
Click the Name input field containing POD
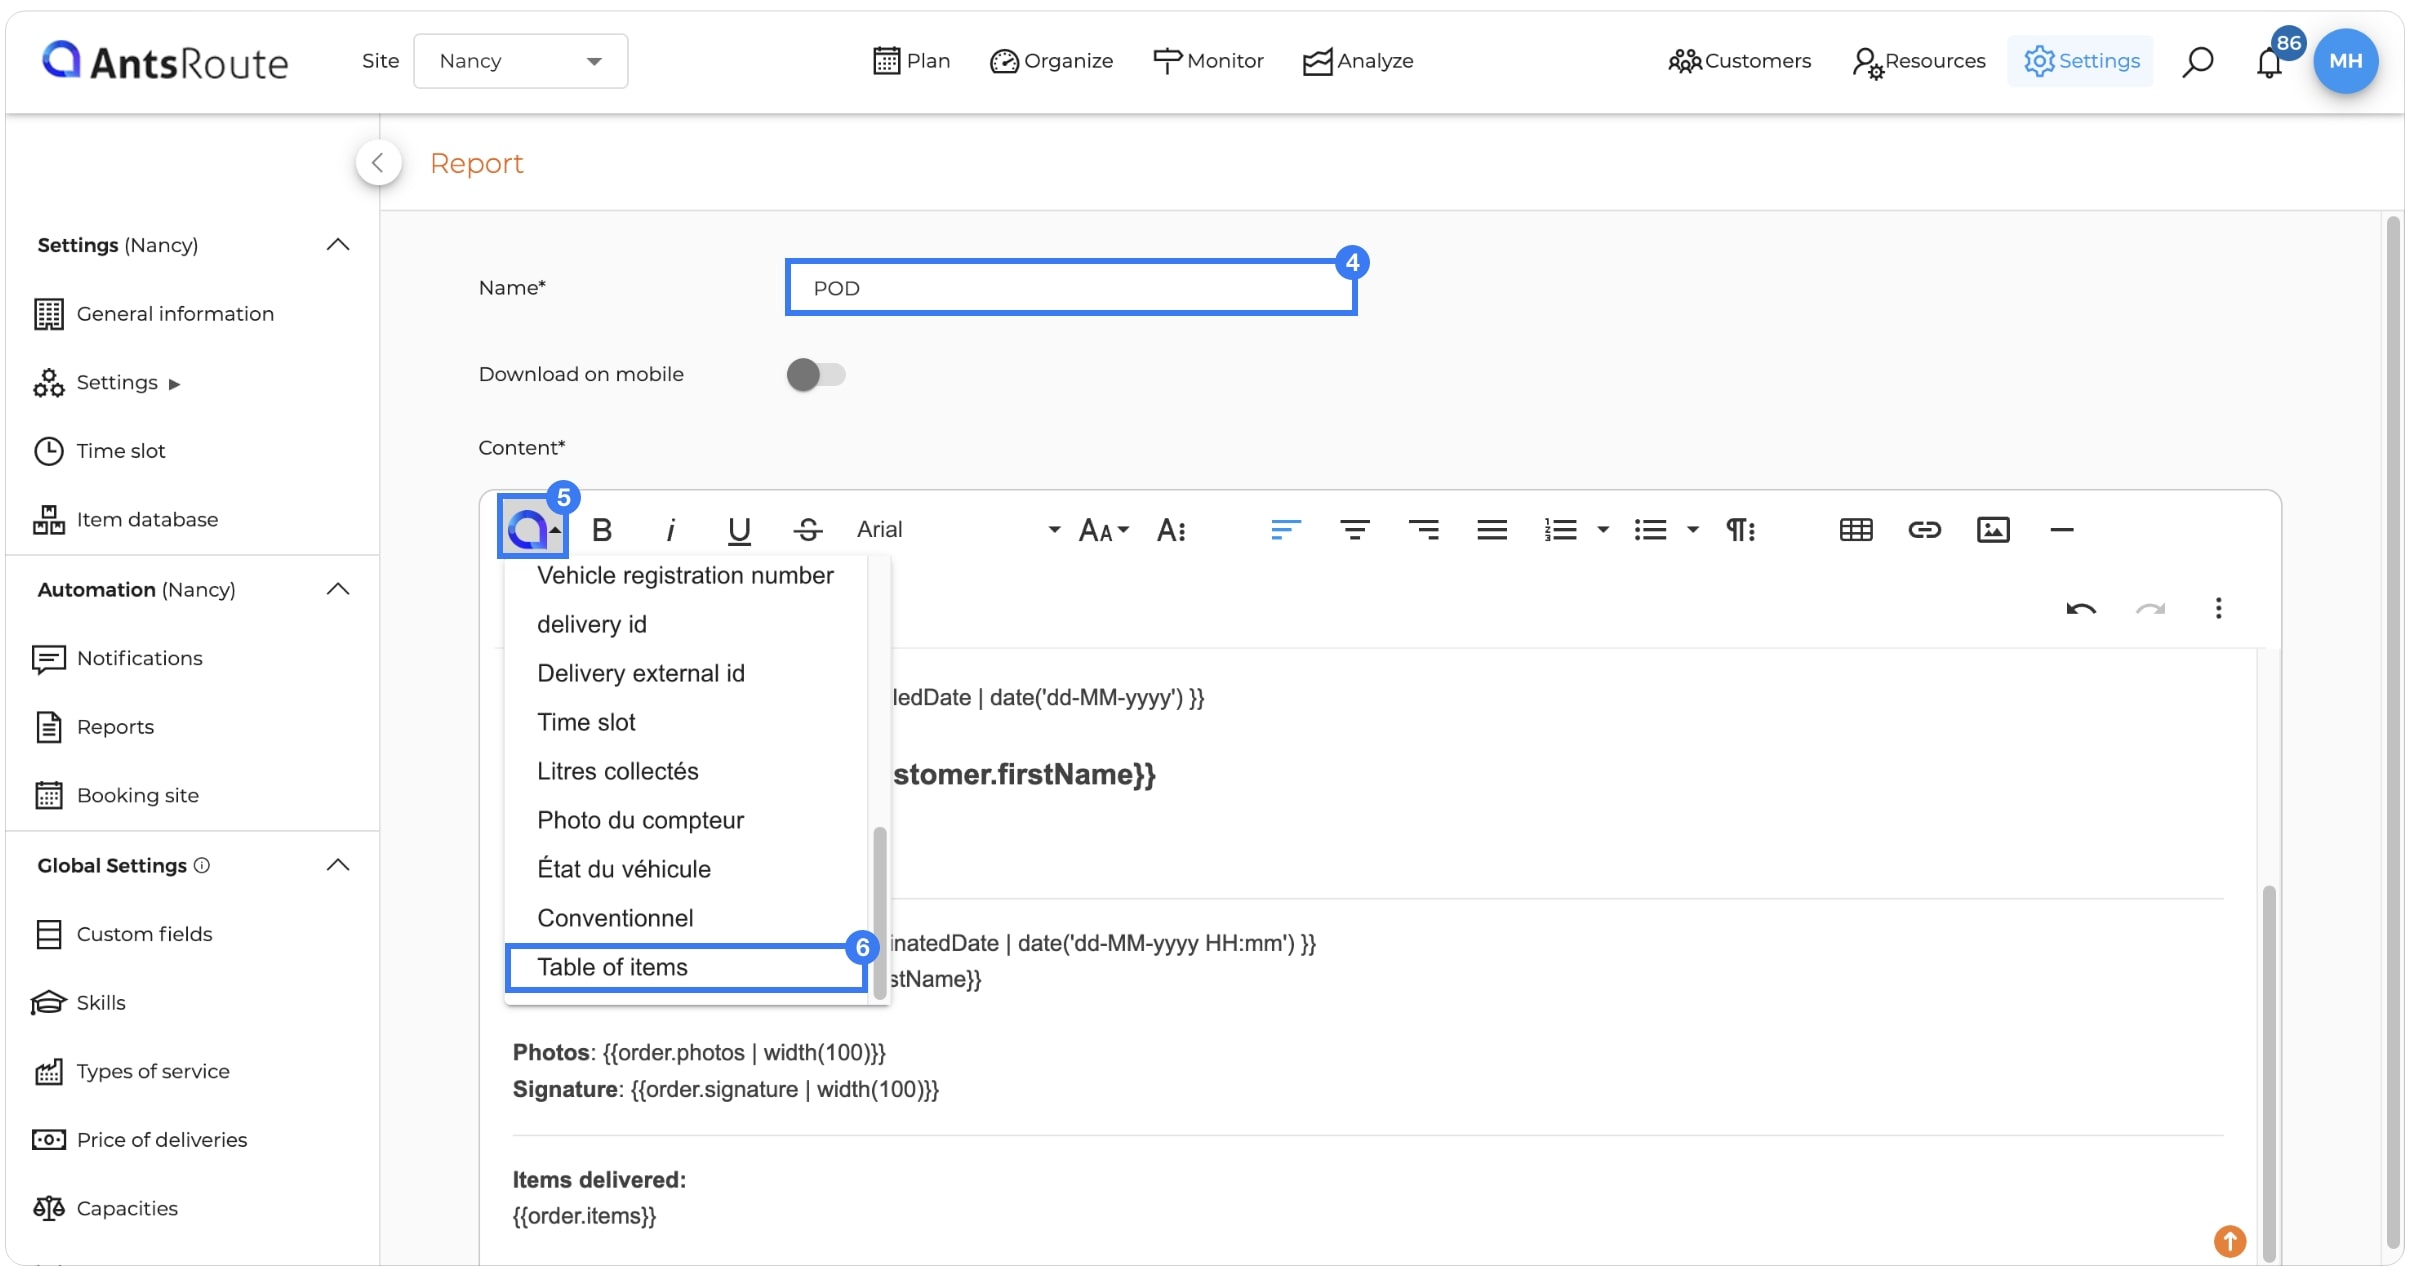[1071, 288]
